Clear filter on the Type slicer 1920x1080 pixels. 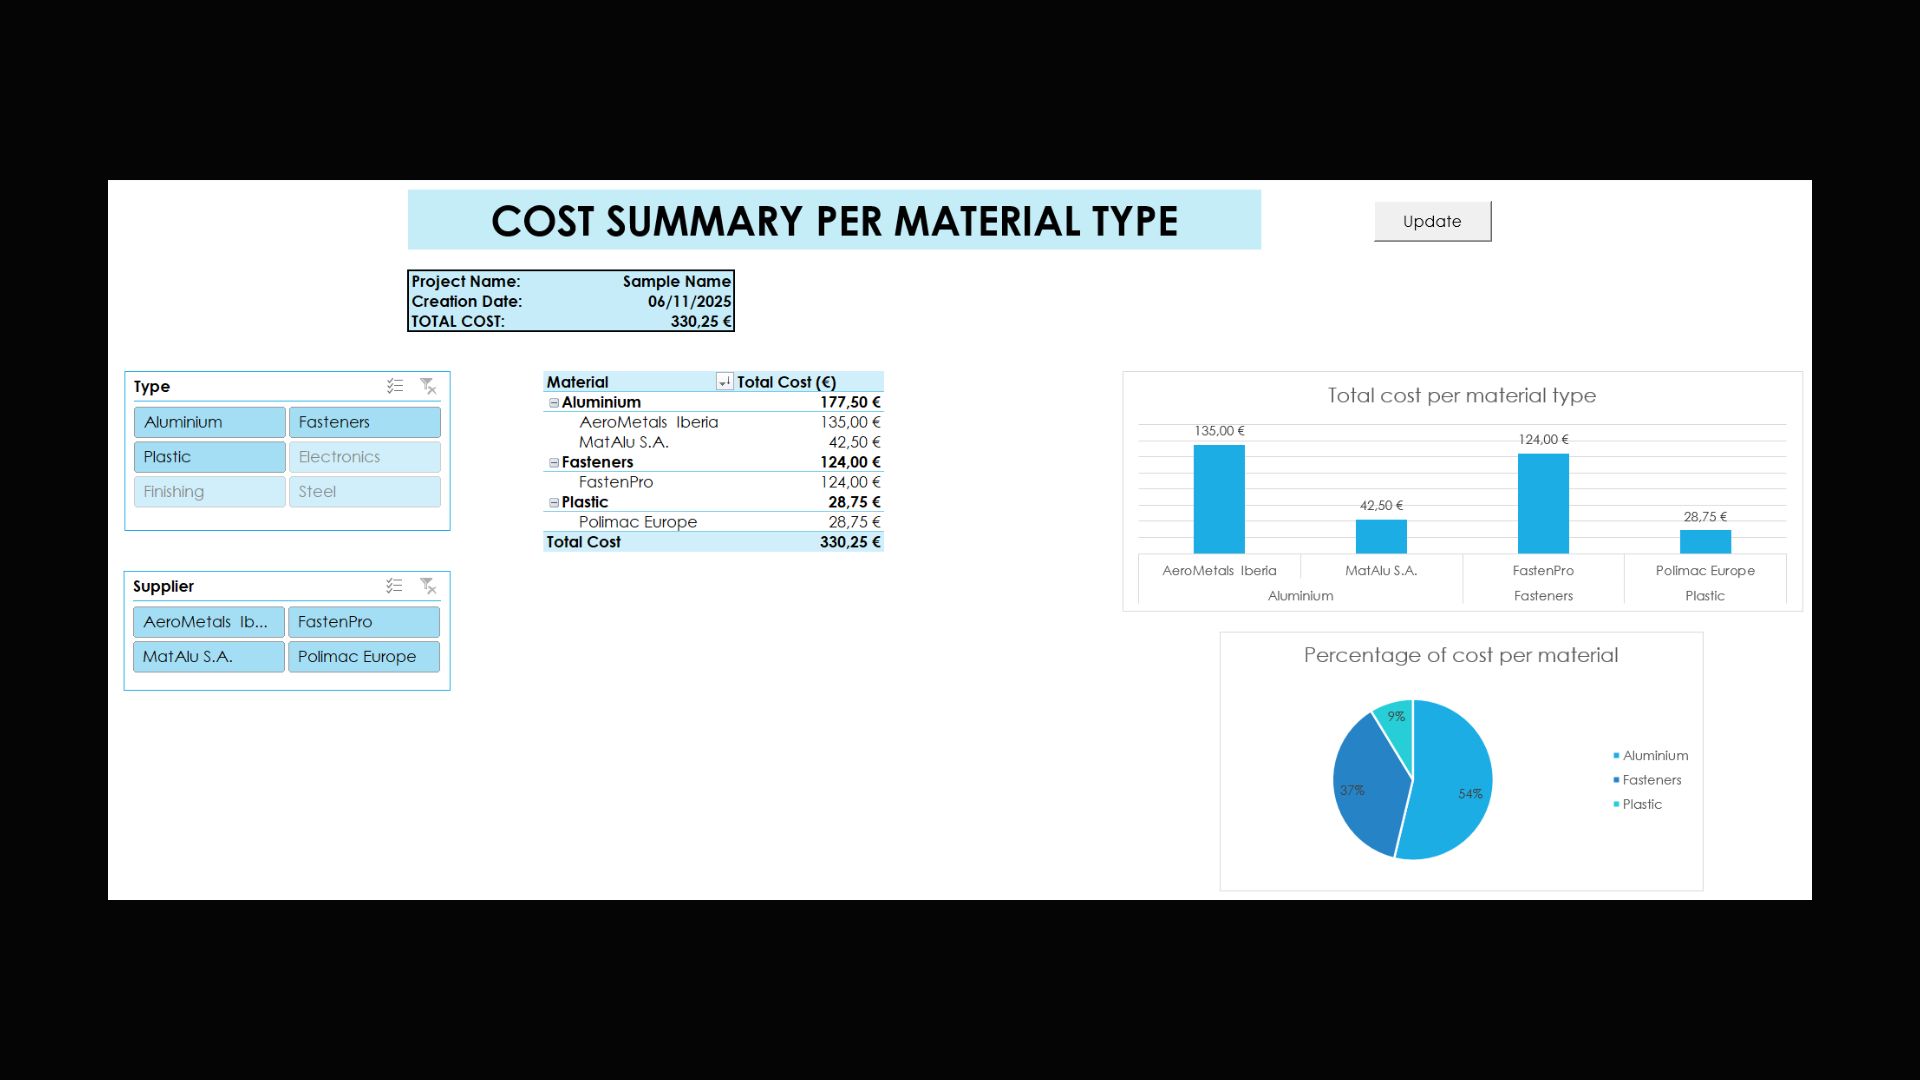428,386
